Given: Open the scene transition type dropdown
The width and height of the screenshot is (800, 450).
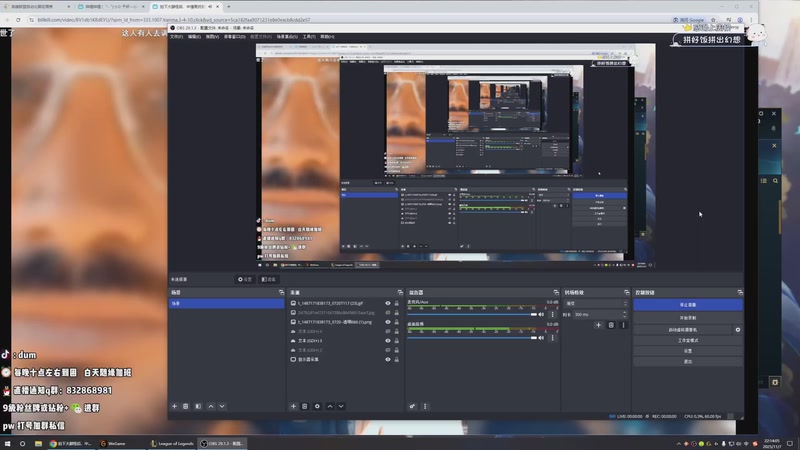Looking at the screenshot, I should pos(595,303).
